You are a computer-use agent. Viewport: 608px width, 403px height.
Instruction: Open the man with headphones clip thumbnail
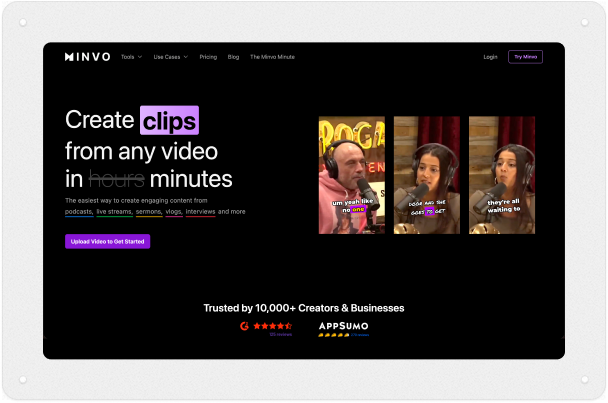point(352,175)
